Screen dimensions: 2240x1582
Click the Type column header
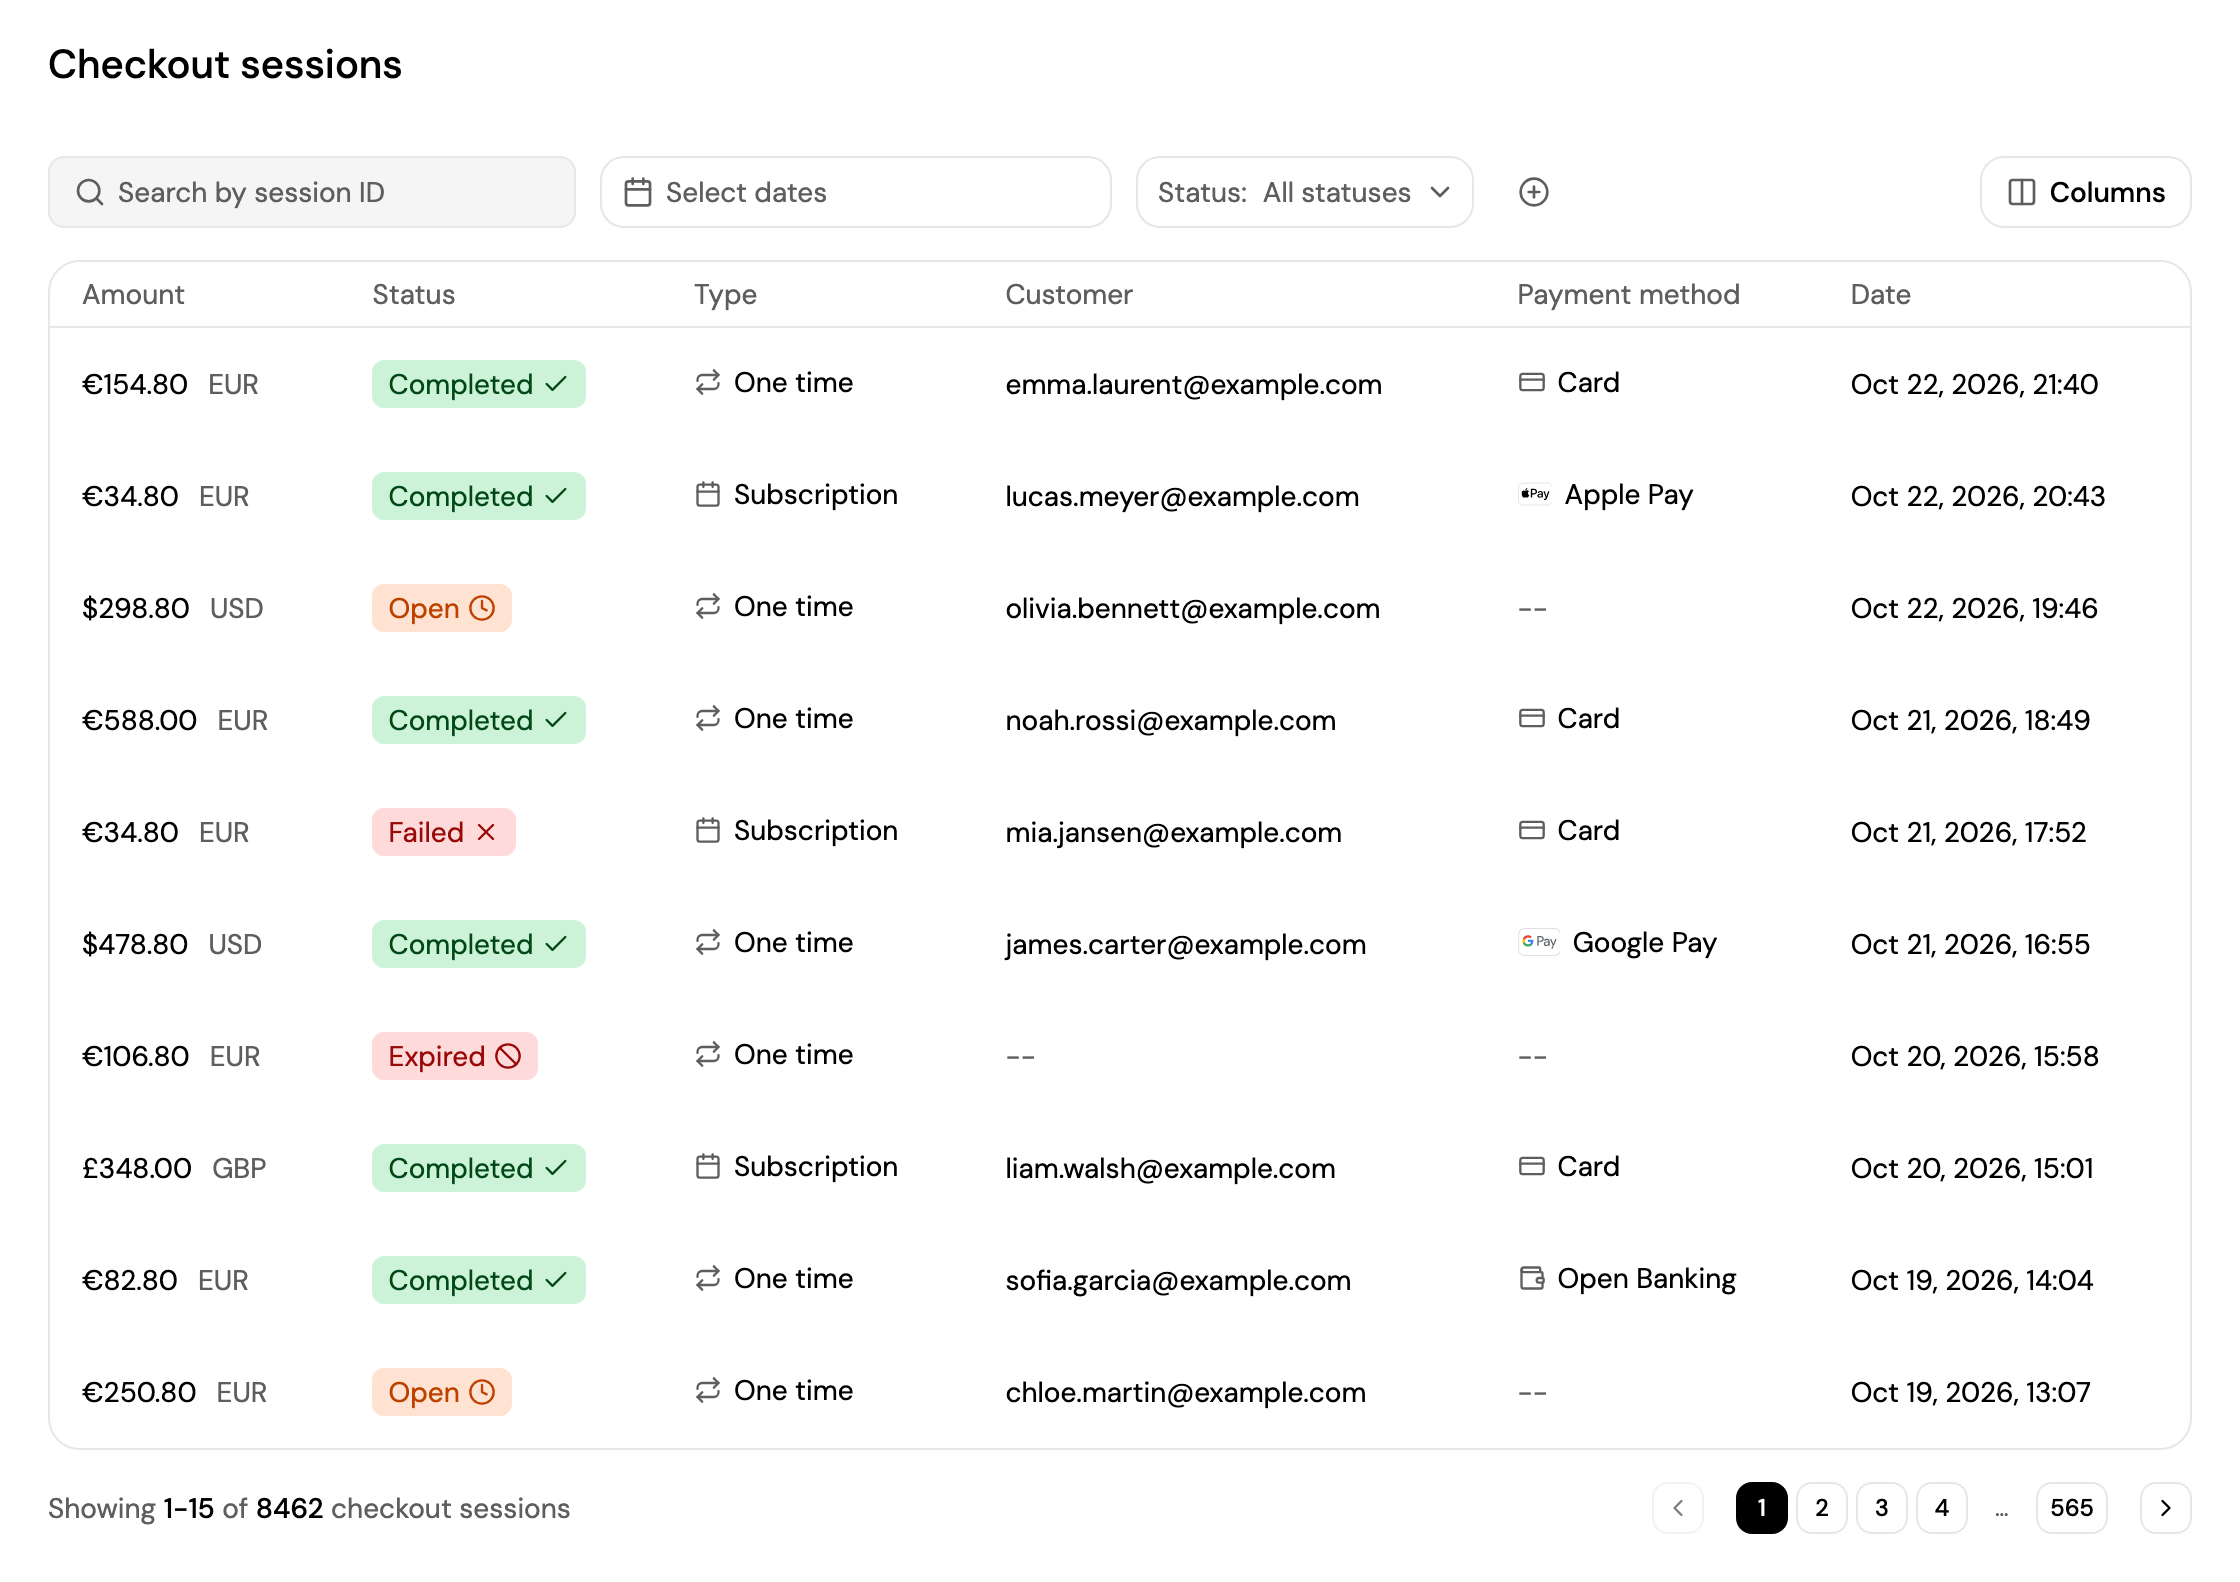click(725, 295)
